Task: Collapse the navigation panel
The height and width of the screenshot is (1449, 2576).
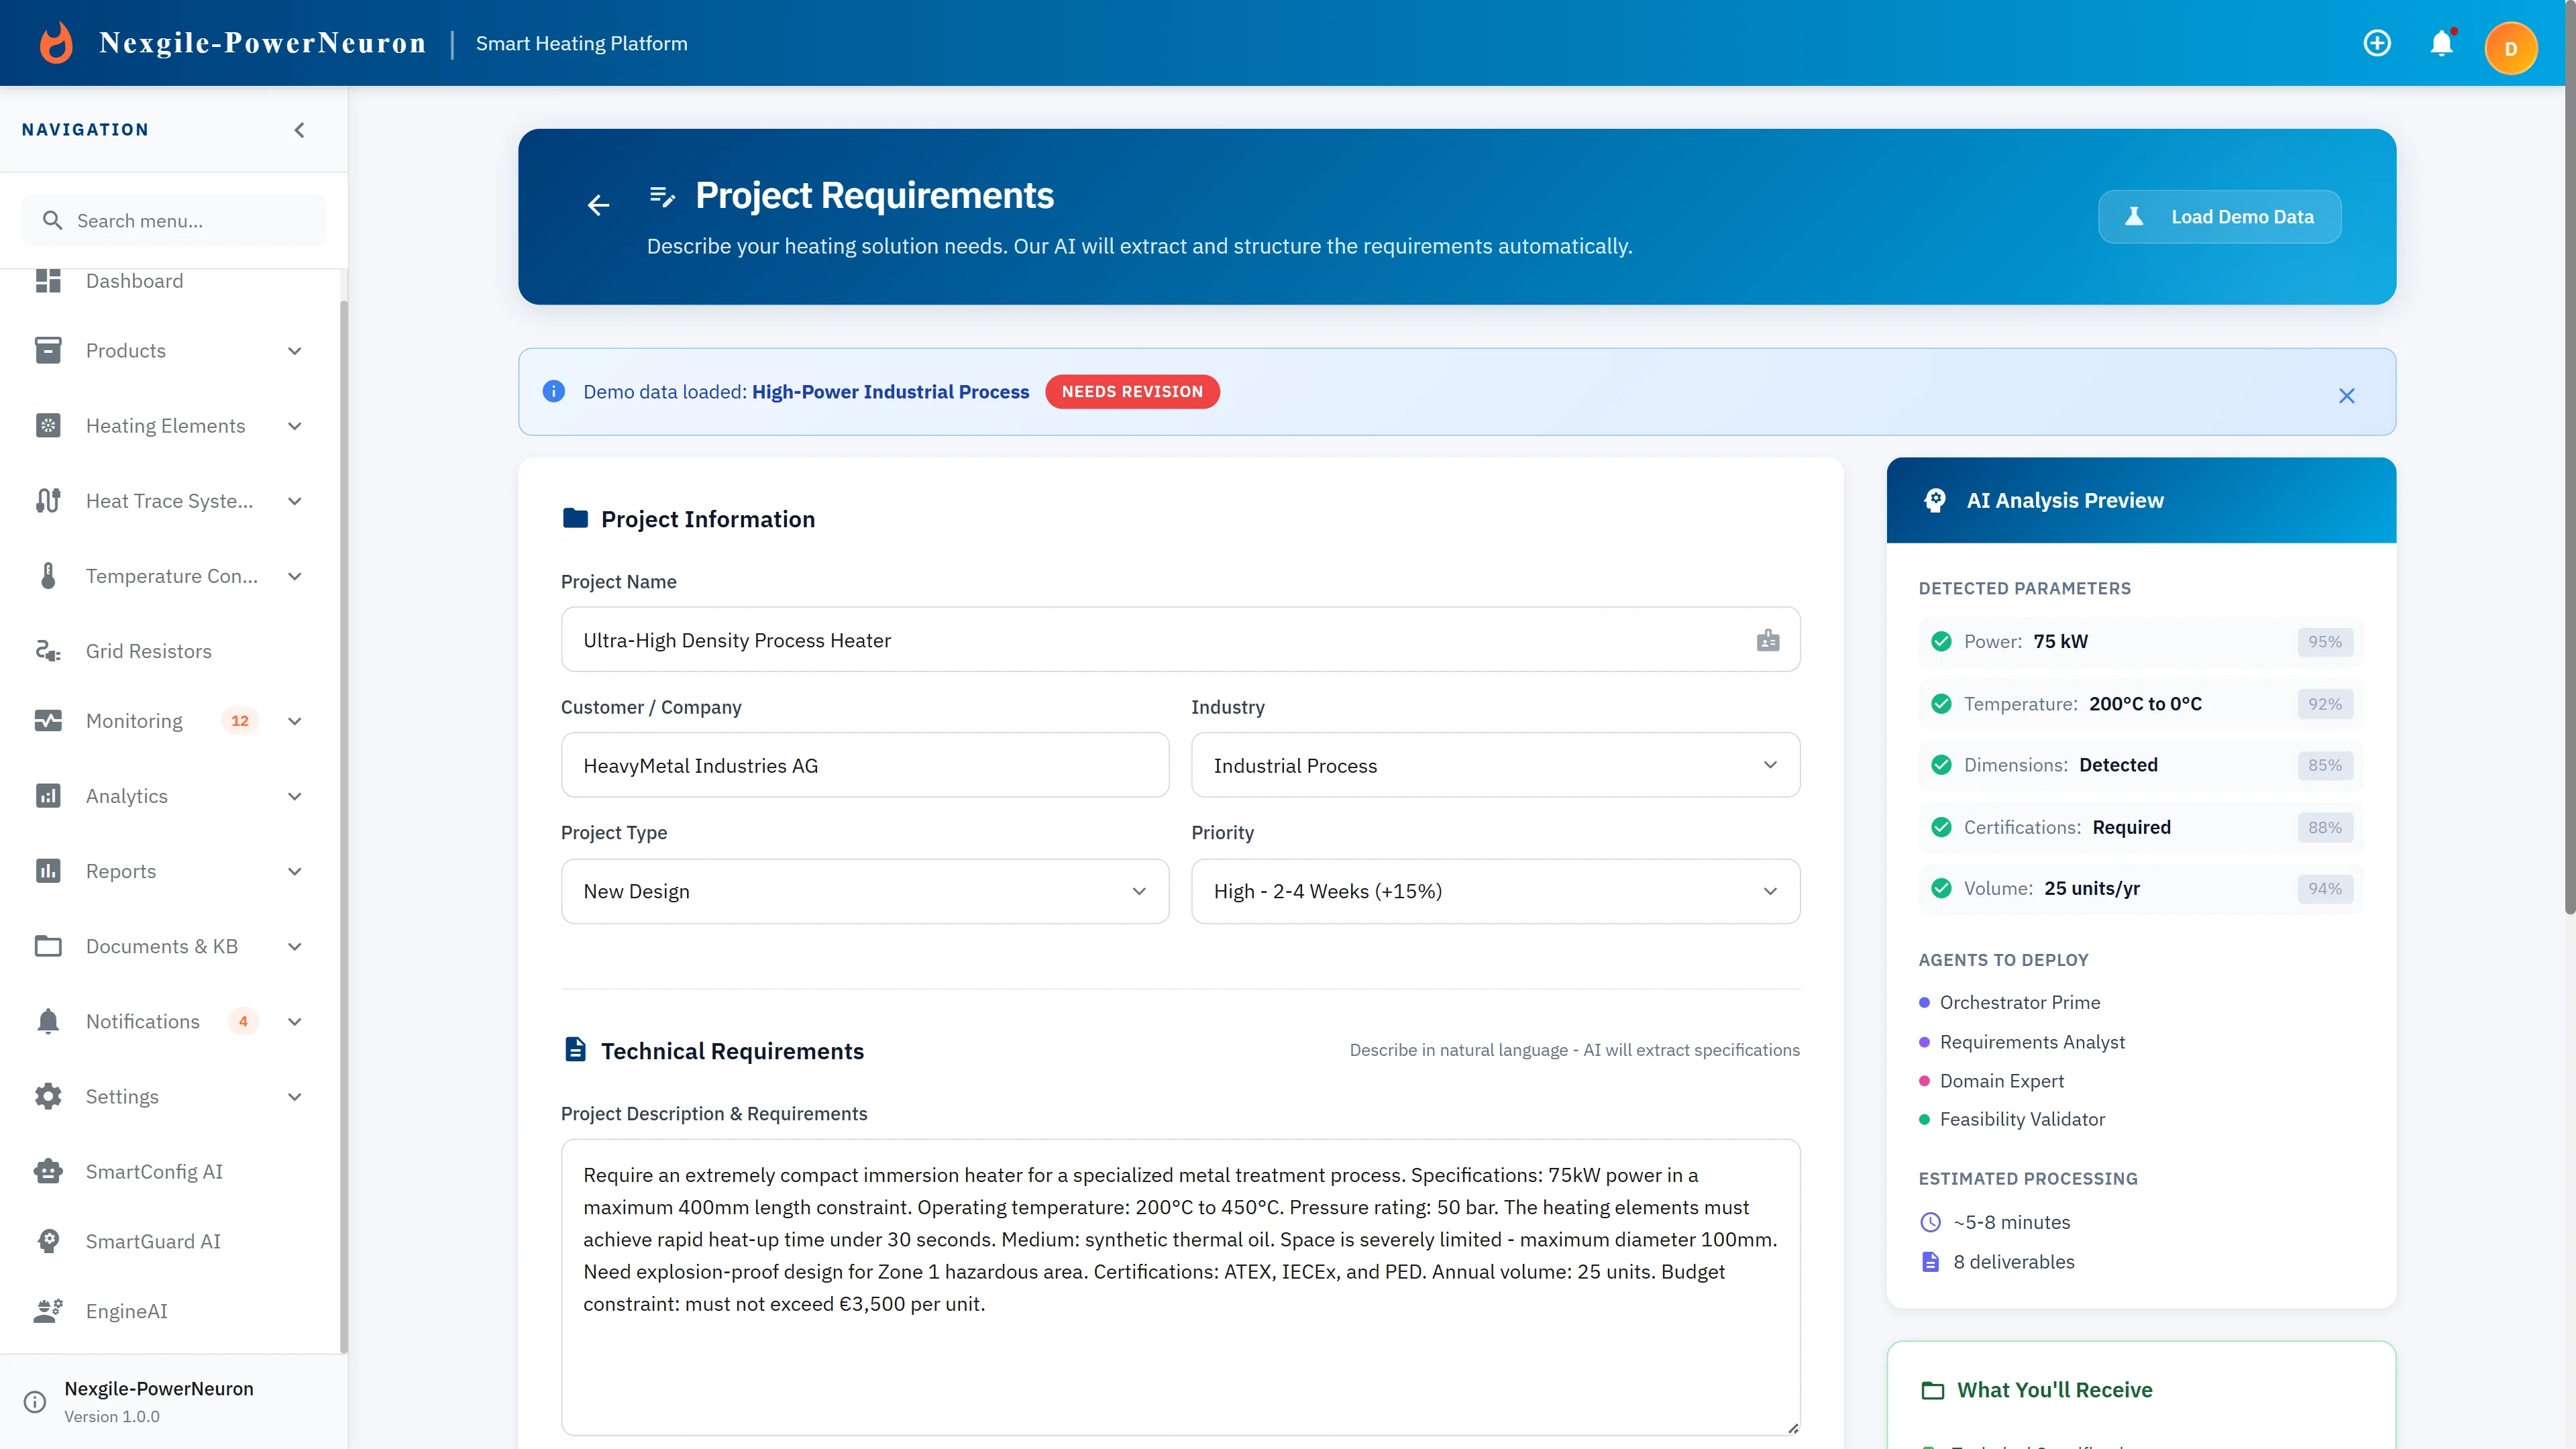Action: pyautogui.click(x=298, y=129)
